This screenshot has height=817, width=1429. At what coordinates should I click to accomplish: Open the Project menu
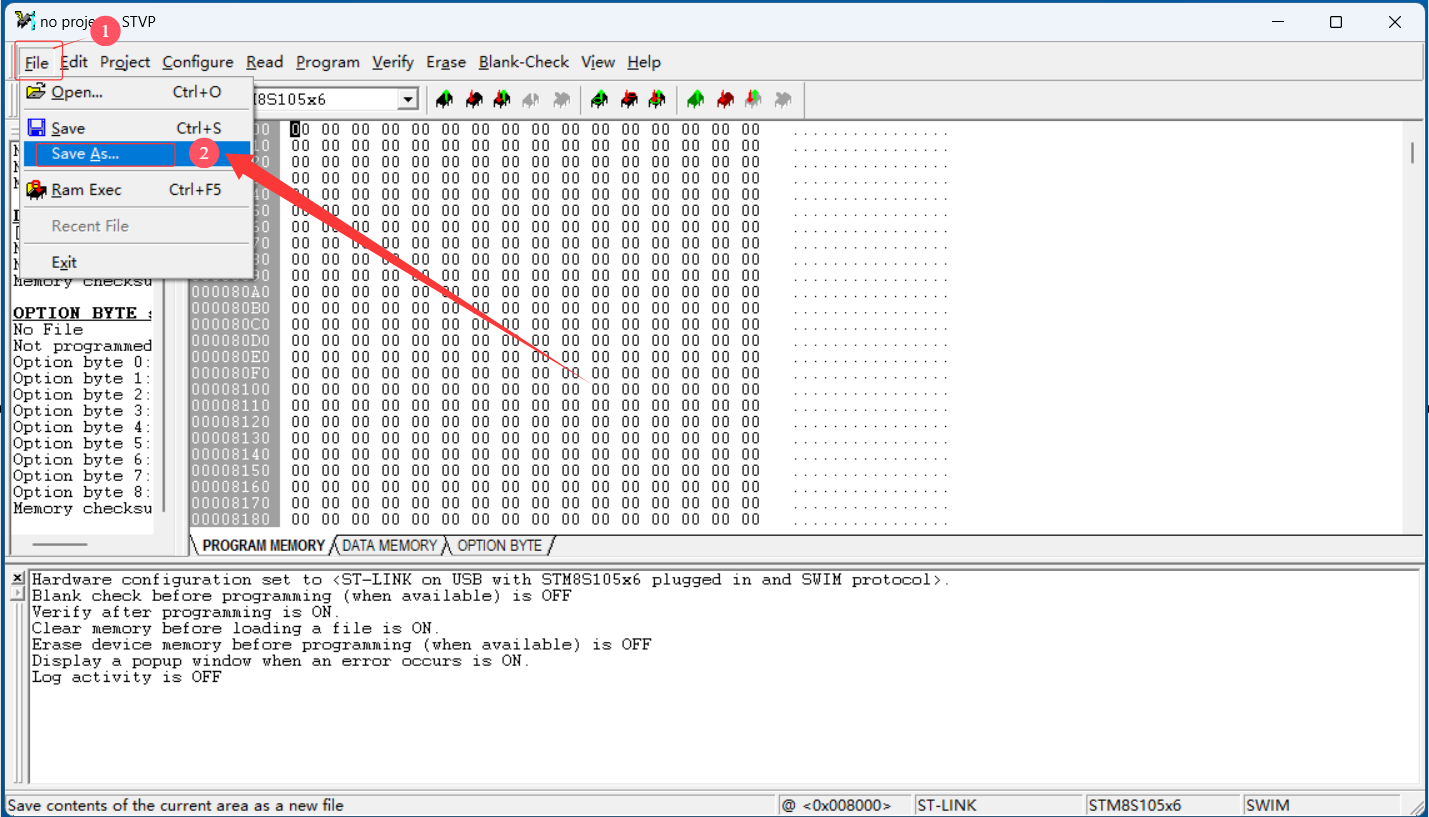pyautogui.click(x=125, y=62)
